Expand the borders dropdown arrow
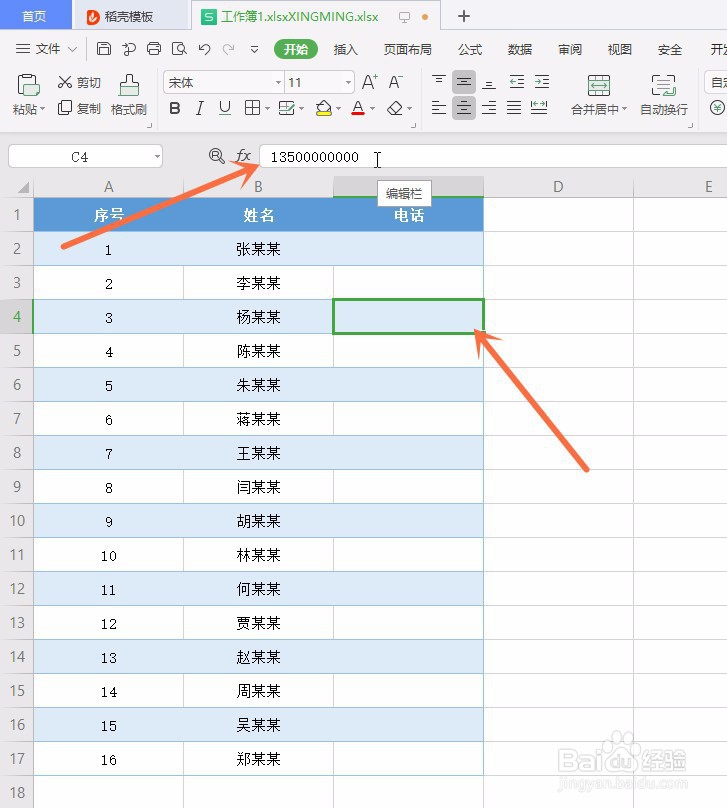The height and width of the screenshot is (808, 727). 267,109
